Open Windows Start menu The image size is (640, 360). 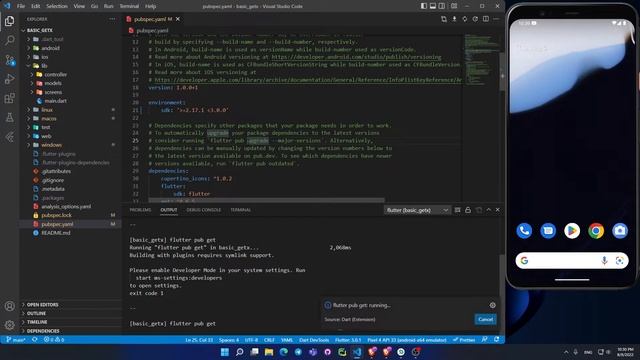[224, 352]
